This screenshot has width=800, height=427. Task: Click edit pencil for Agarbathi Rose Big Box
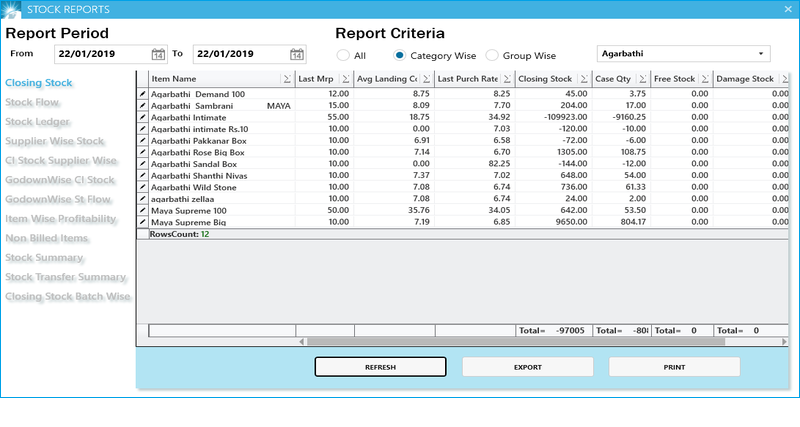[x=143, y=152]
